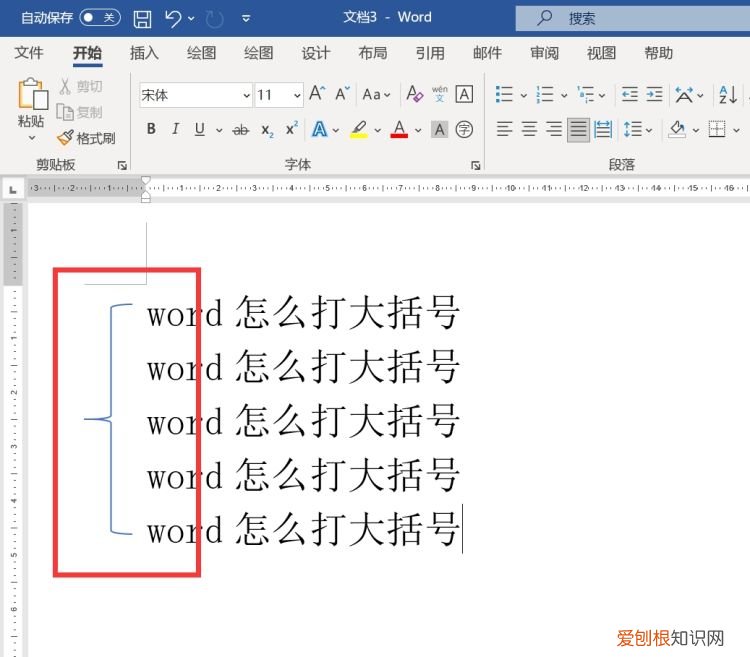Switch to the 设计 (Design) tab

click(x=316, y=53)
